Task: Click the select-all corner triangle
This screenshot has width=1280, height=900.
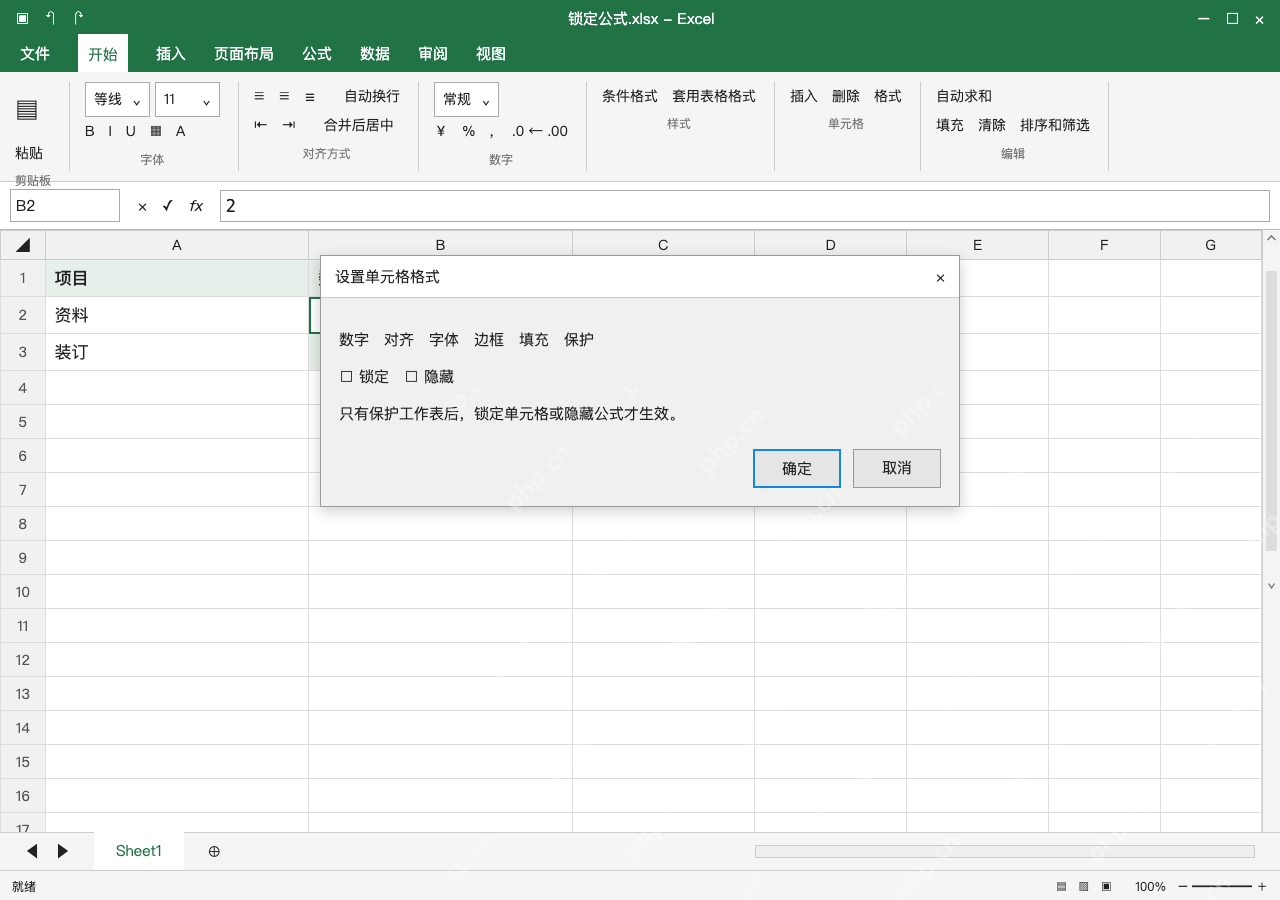Action: [x=23, y=245]
